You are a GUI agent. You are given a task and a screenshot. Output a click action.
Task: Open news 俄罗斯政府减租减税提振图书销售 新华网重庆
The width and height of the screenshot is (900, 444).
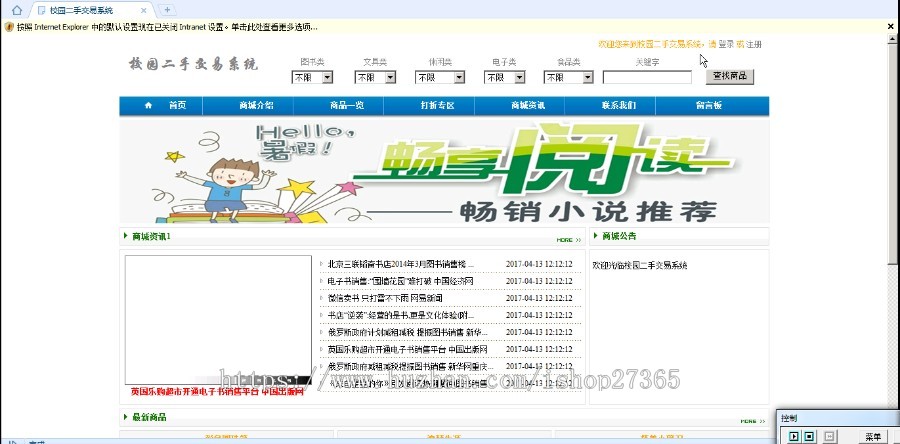[x=410, y=366]
